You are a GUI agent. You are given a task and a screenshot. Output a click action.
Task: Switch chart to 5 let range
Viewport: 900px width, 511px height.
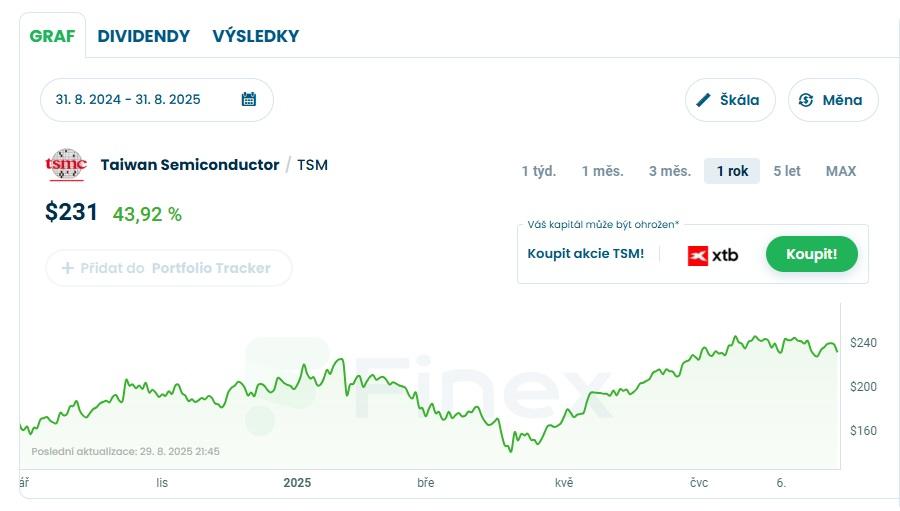(x=787, y=171)
